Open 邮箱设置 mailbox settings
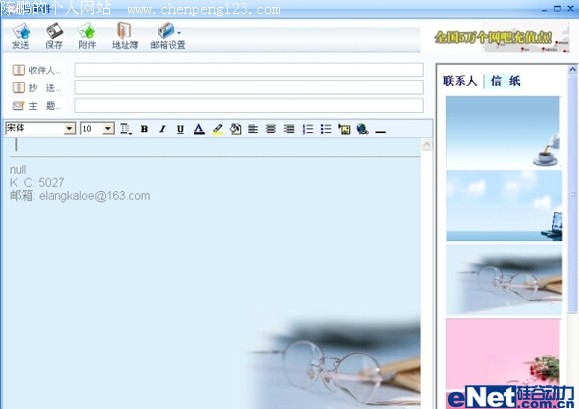This screenshot has height=409, width=579. click(x=168, y=36)
